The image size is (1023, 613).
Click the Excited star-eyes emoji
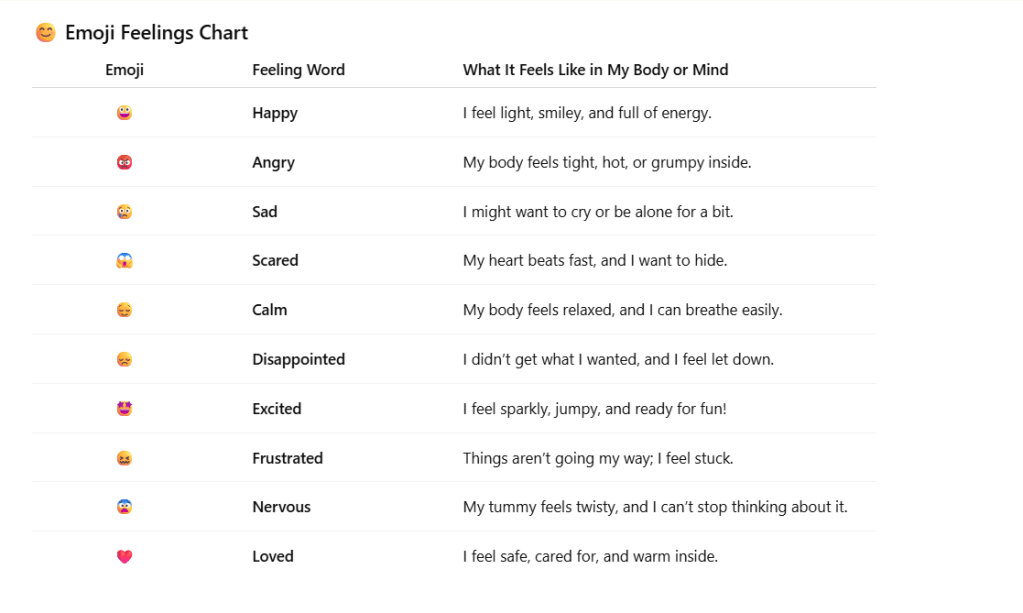124,409
